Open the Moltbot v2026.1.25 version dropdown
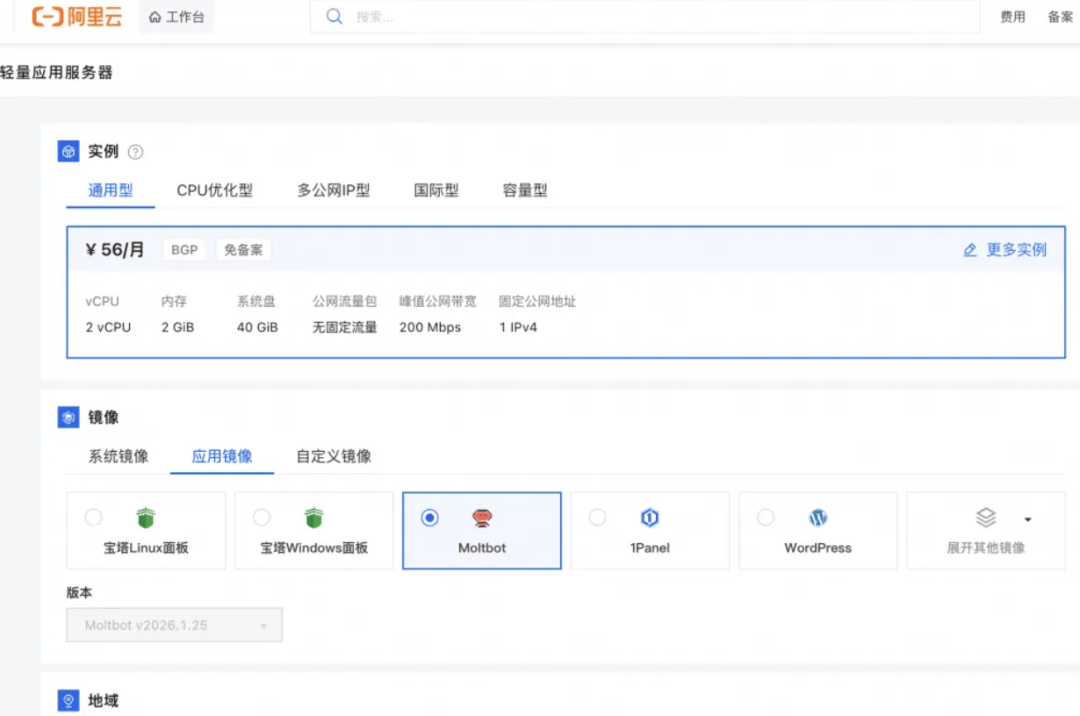The image size is (1080, 716). [175, 625]
